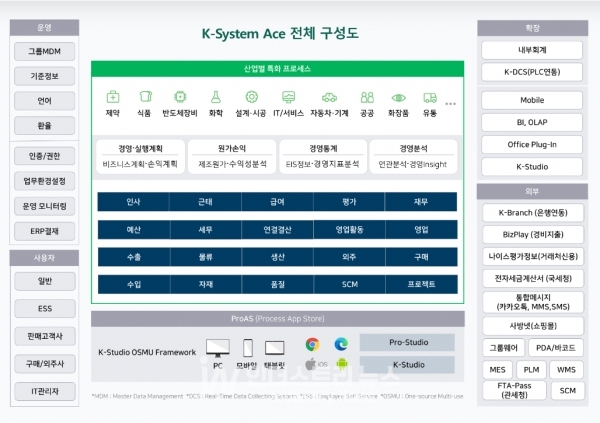Click the Edge browser icon
This screenshot has width=600, height=423.
point(341,344)
